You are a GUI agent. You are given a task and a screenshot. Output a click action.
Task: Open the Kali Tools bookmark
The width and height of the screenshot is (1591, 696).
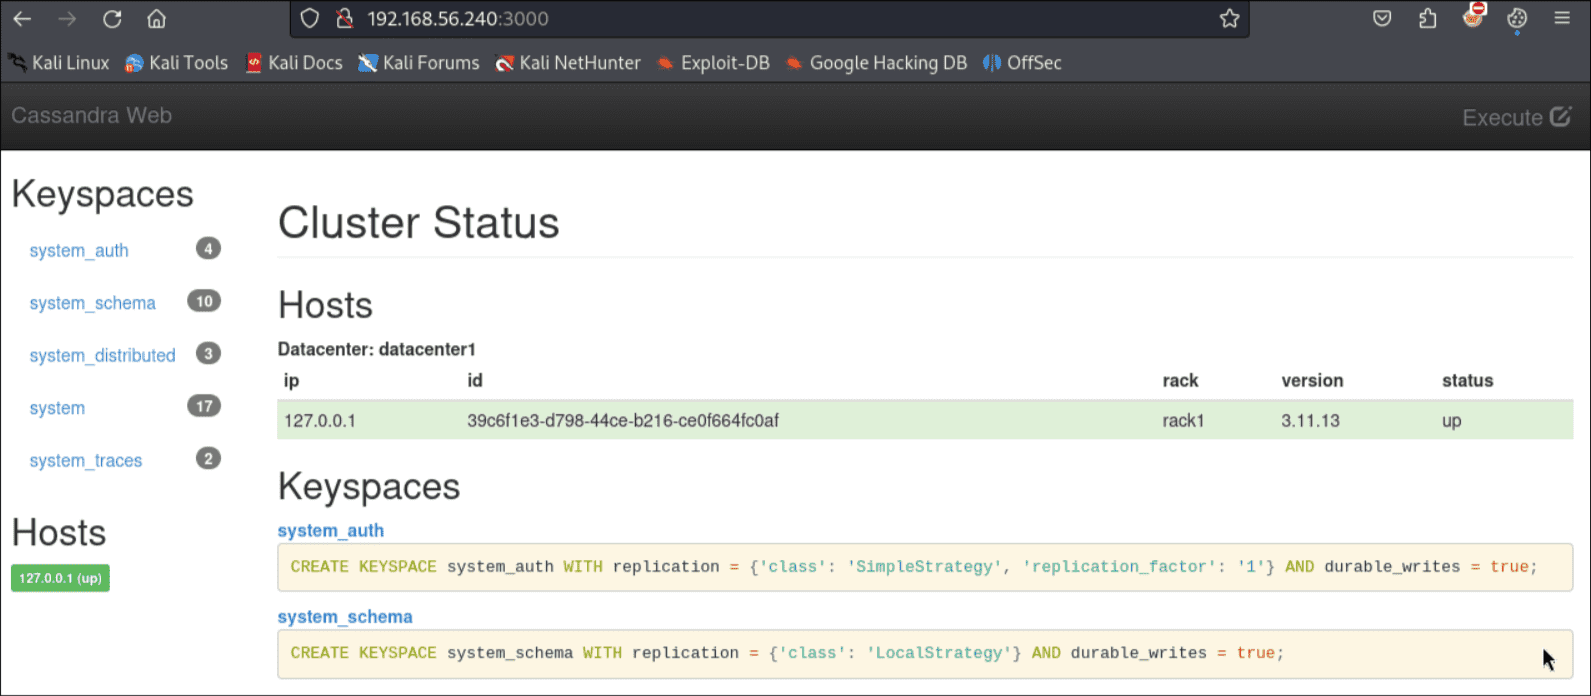pos(176,63)
